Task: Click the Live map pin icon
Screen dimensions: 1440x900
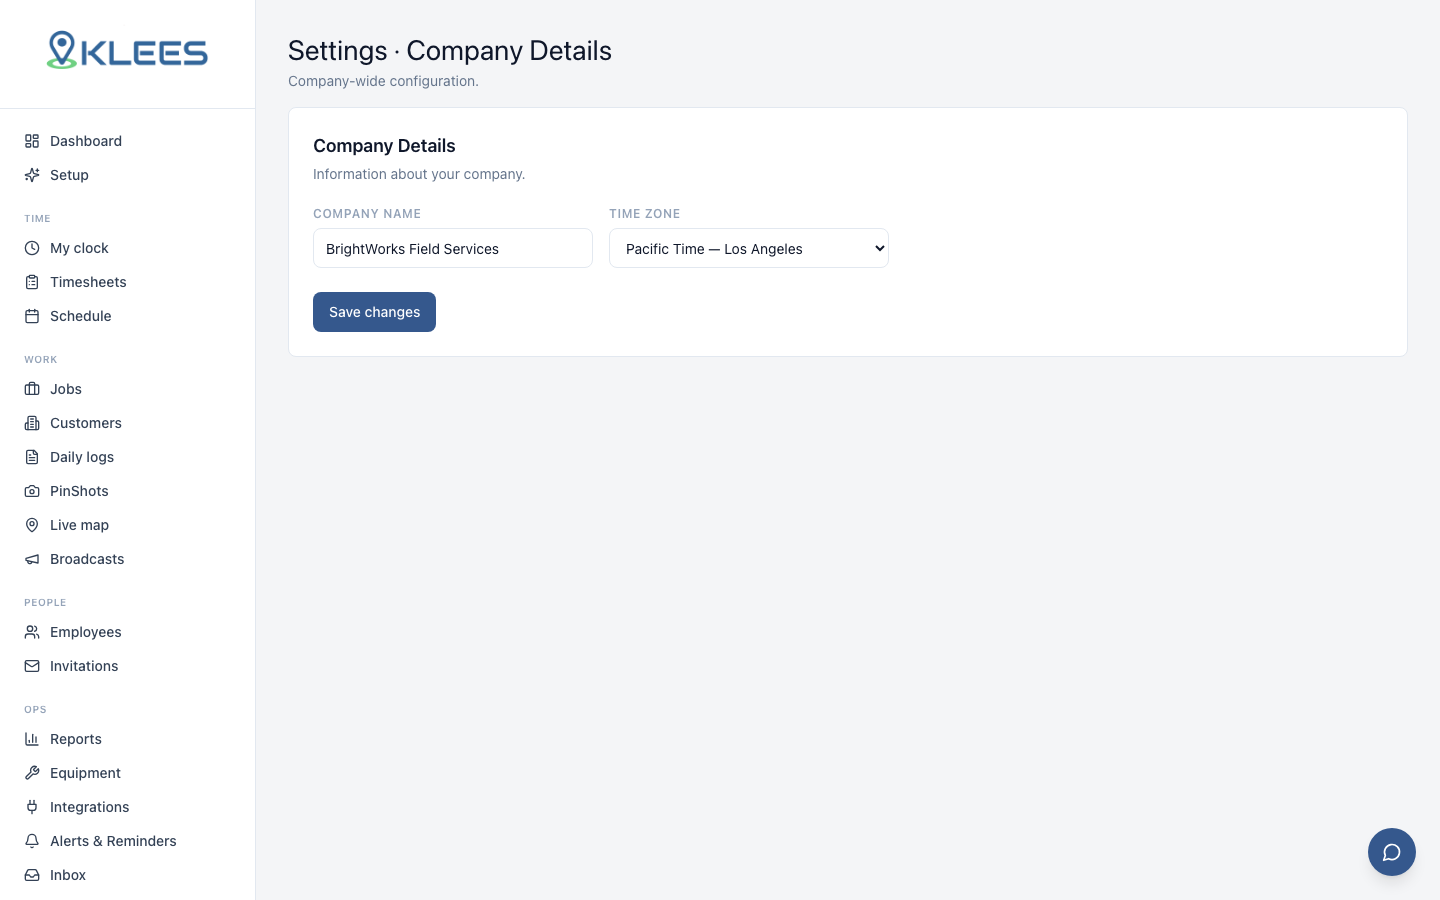Action: (x=32, y=525)
